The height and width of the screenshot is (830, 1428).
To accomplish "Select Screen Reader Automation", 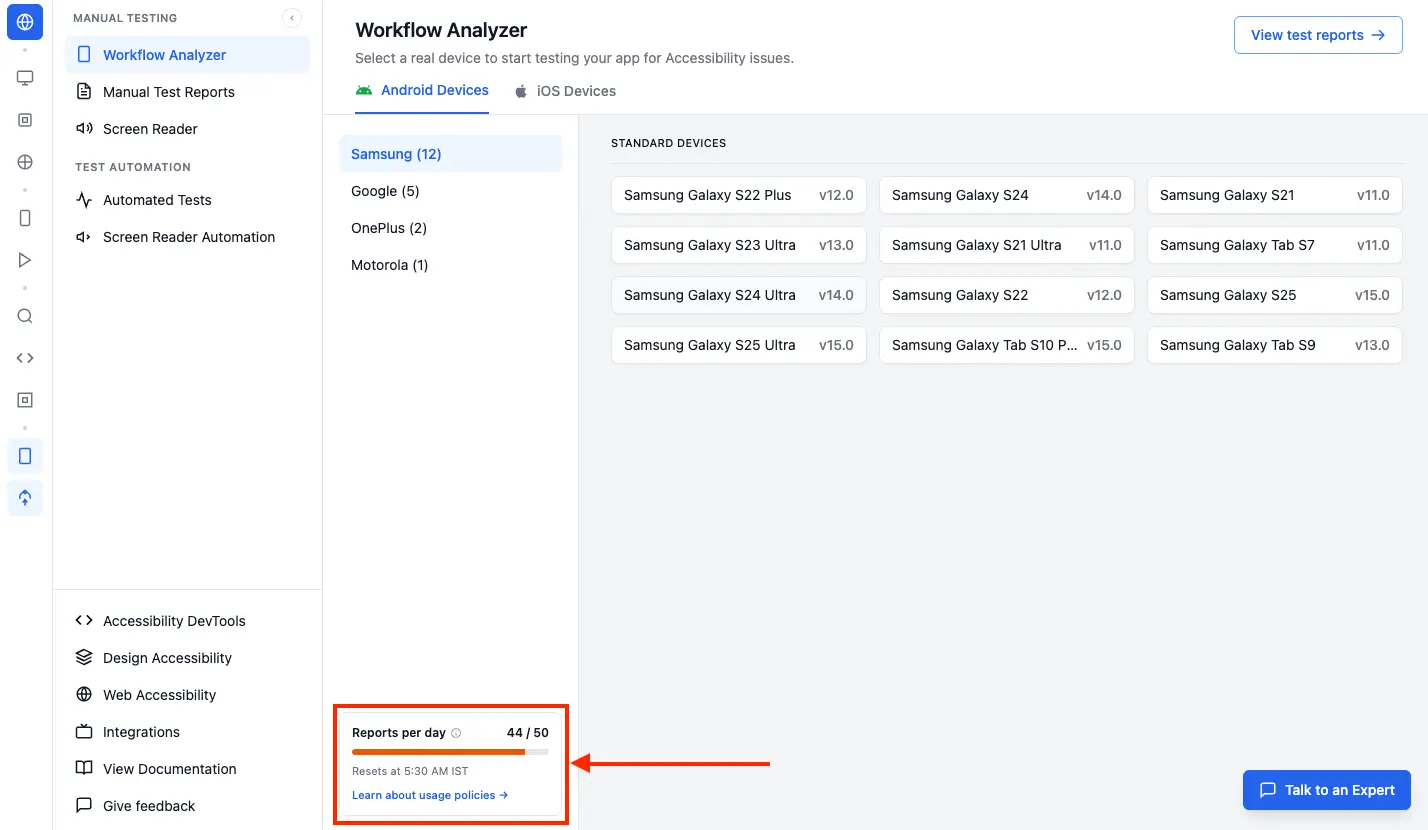I will tap(188, 237).
